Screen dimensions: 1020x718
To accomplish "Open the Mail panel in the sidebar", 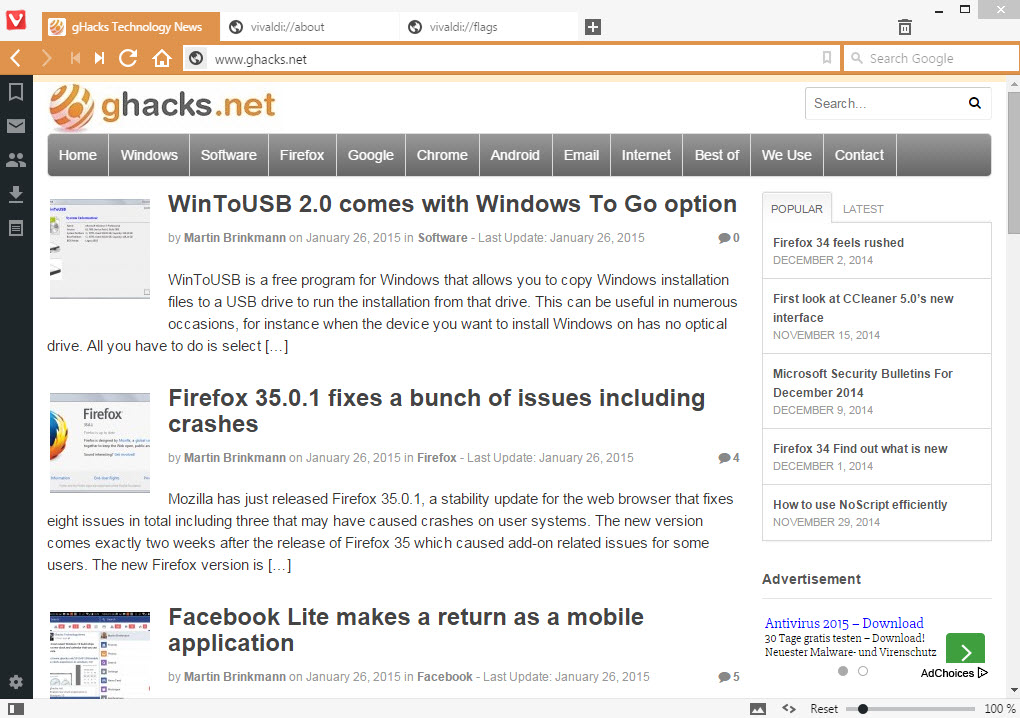I will pyautogui.click(x=16, y=126).
